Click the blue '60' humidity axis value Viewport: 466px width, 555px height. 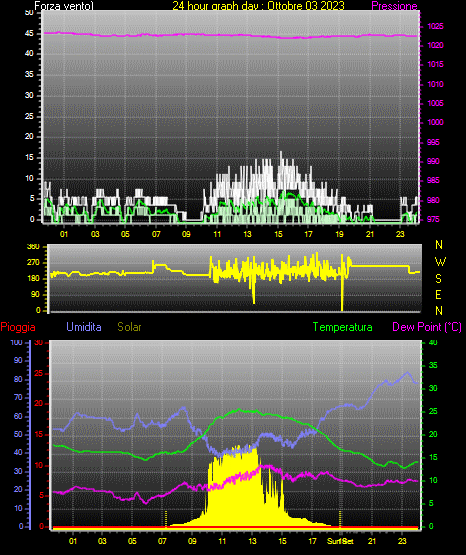point(18,417)
